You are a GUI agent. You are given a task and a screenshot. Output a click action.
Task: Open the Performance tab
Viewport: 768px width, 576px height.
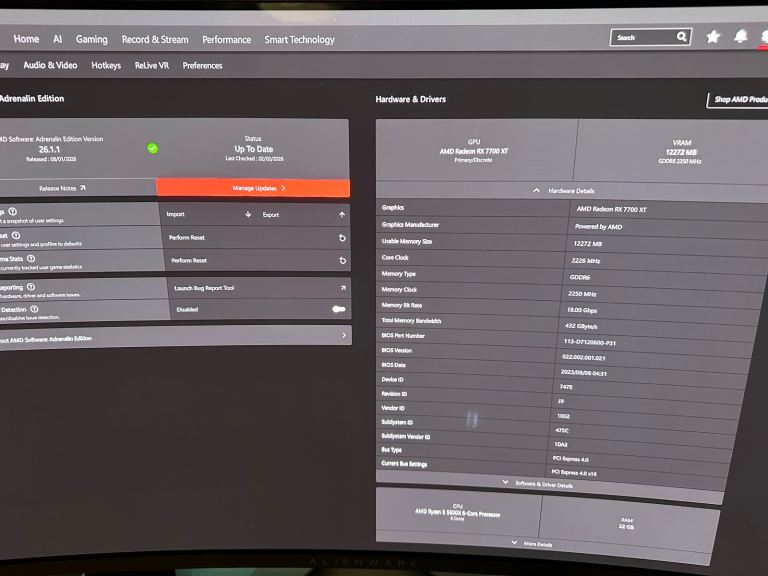pos(226,40)
